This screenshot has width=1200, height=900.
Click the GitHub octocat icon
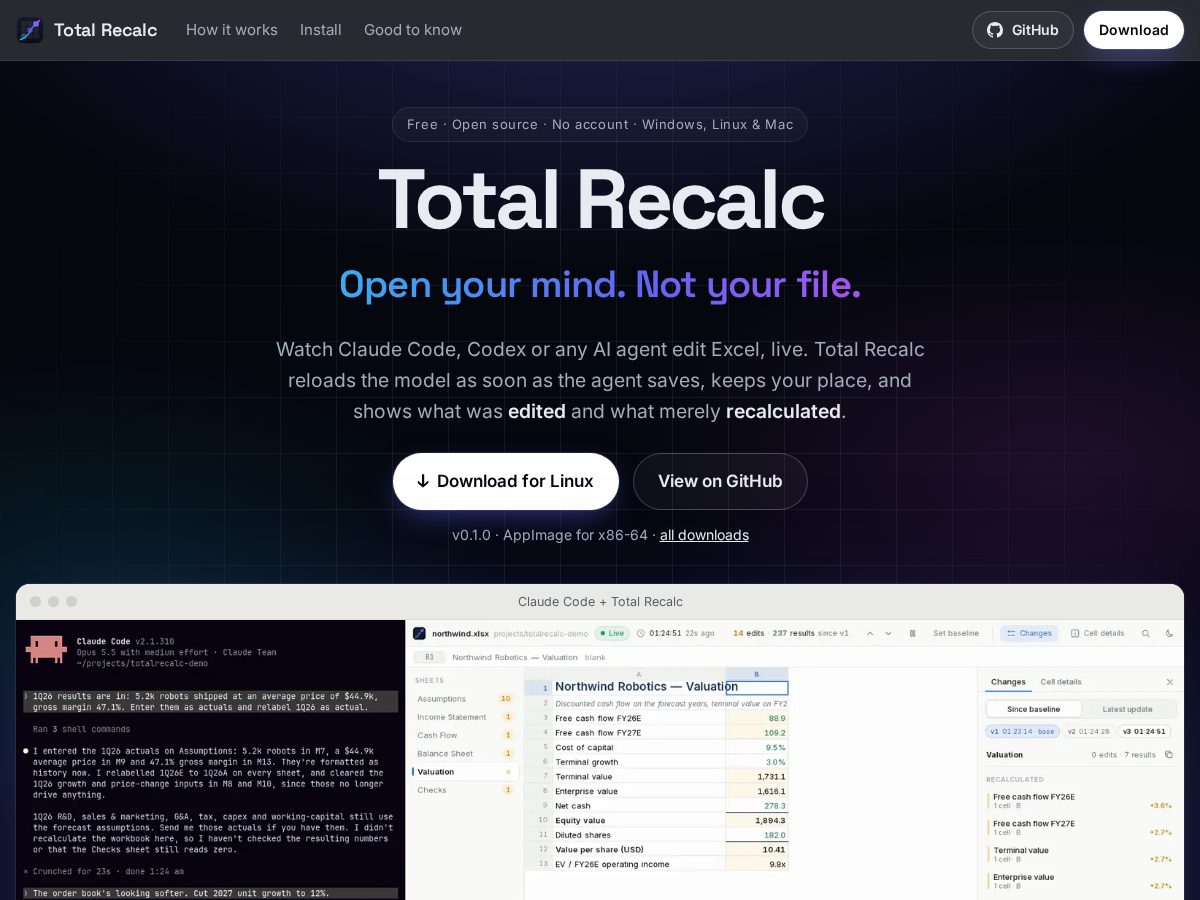point(995,30)
